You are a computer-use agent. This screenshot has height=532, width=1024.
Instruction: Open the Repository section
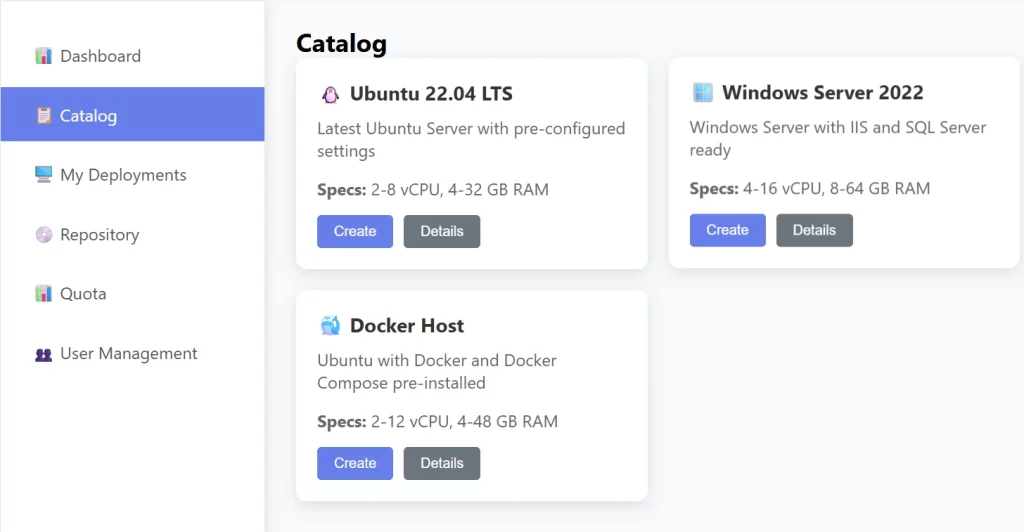tap(133, 234)
